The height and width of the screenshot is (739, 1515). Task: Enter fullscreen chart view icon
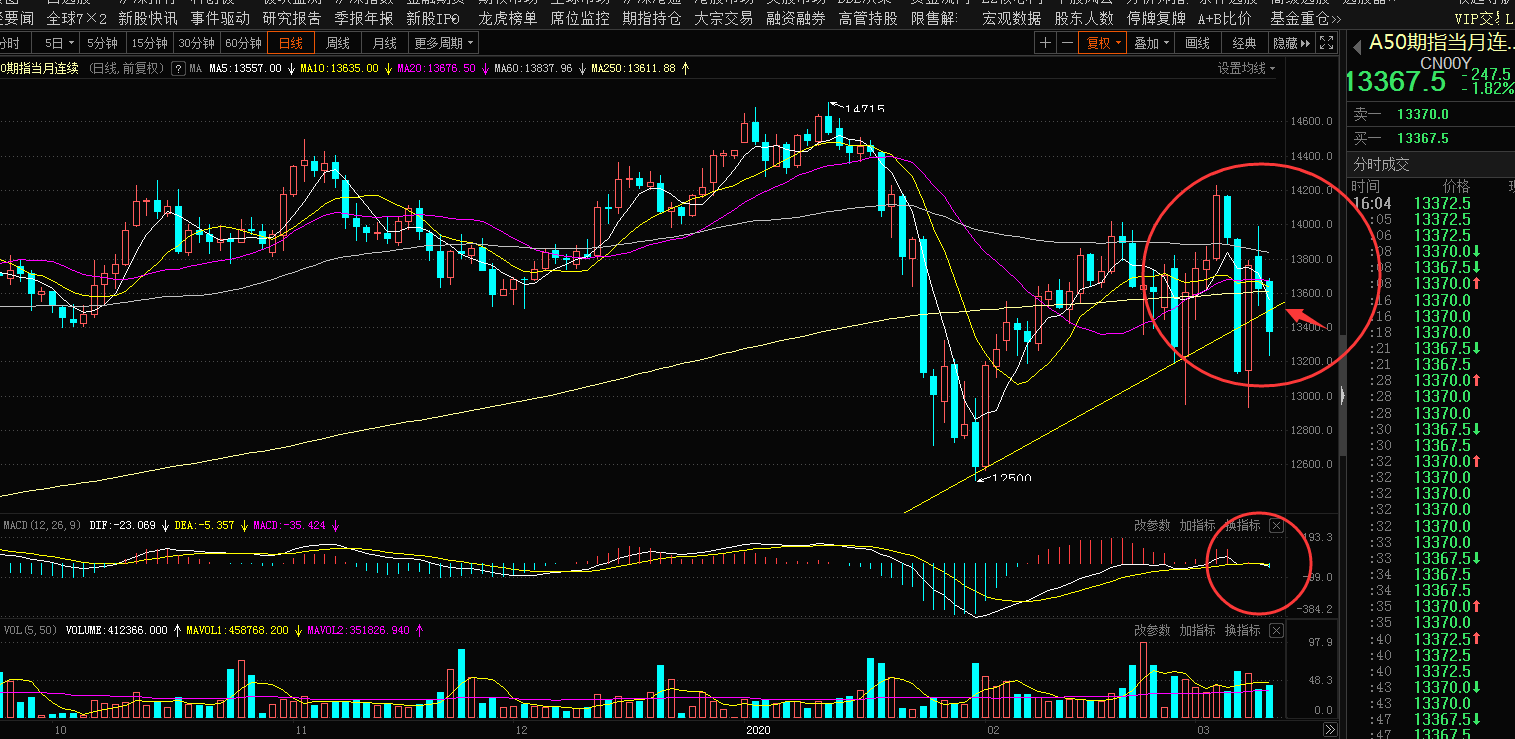coord(1326,43)
